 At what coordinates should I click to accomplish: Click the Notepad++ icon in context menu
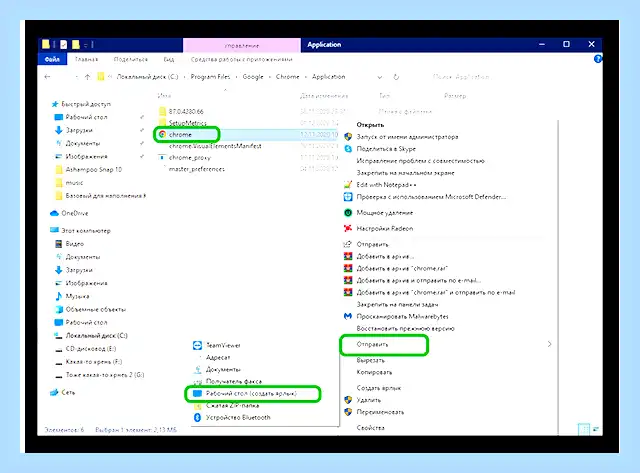coord(348,184)
